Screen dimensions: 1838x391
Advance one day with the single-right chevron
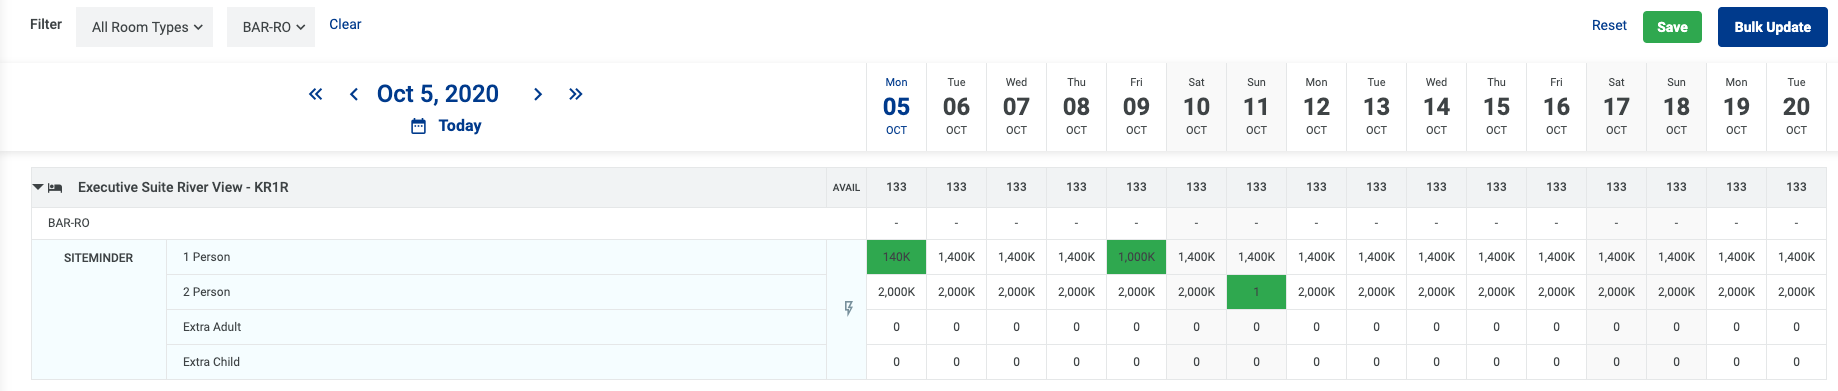538,94
